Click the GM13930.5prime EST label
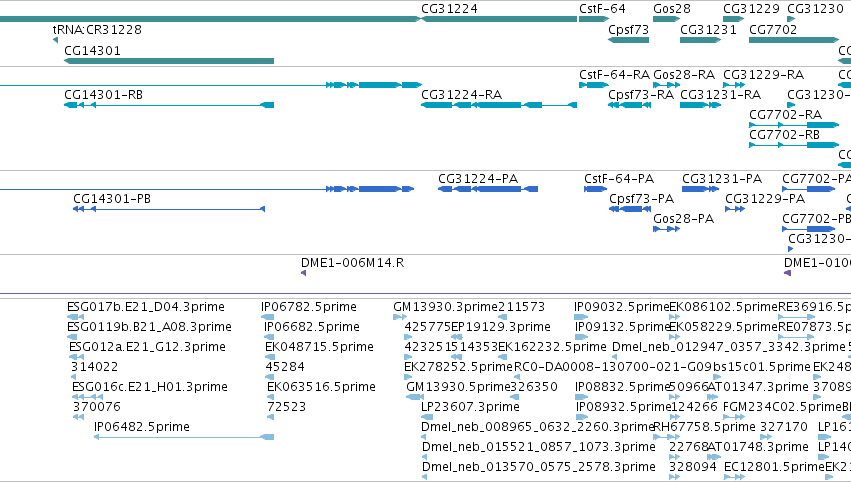851x482 pixels. (459, 387)
